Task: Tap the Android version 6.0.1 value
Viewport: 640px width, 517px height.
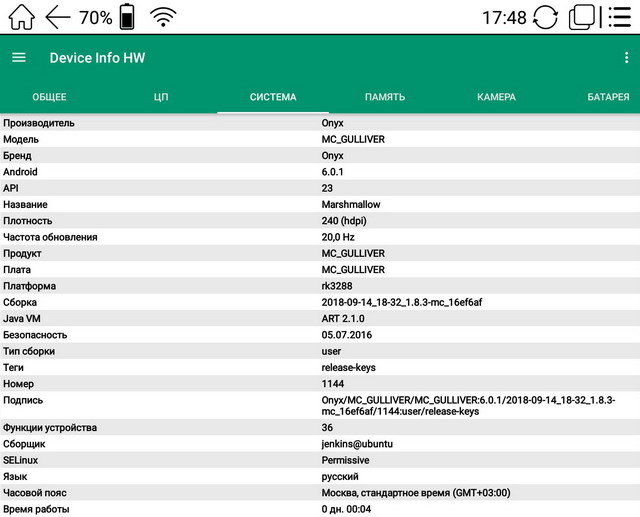Action: click(332, 172)
